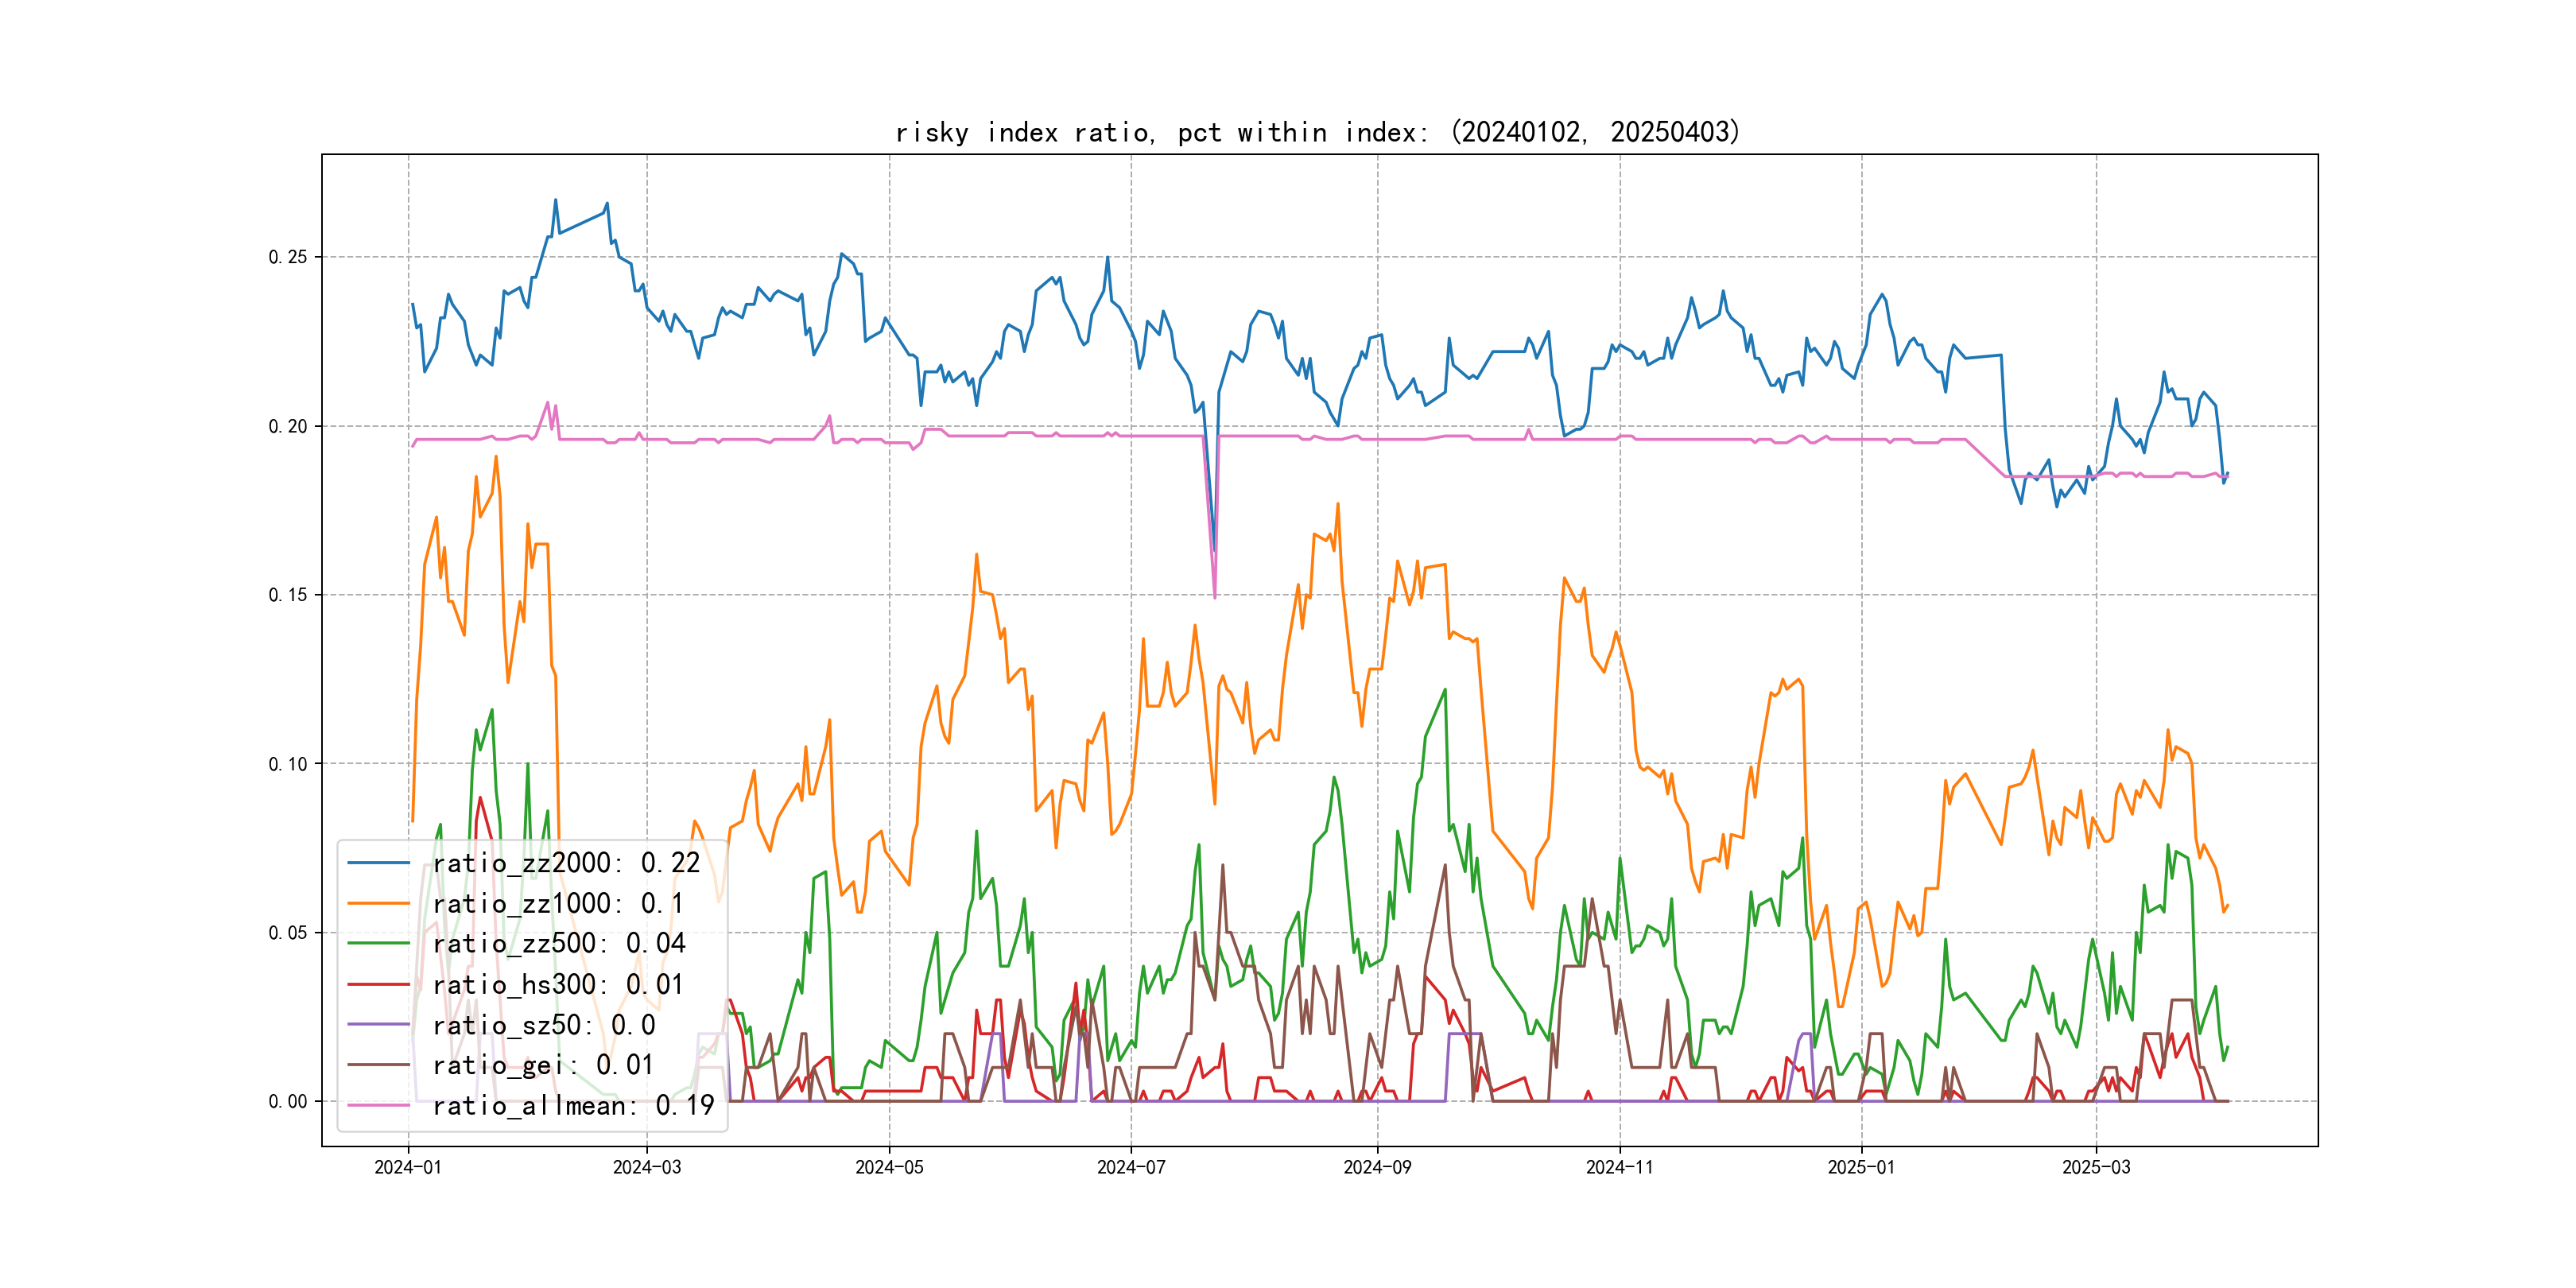The width and height of the screenshot is (2576, 1288).
Task: Click the 2024-01 x-axis tick label
Action: click(x=407, y=1168)
